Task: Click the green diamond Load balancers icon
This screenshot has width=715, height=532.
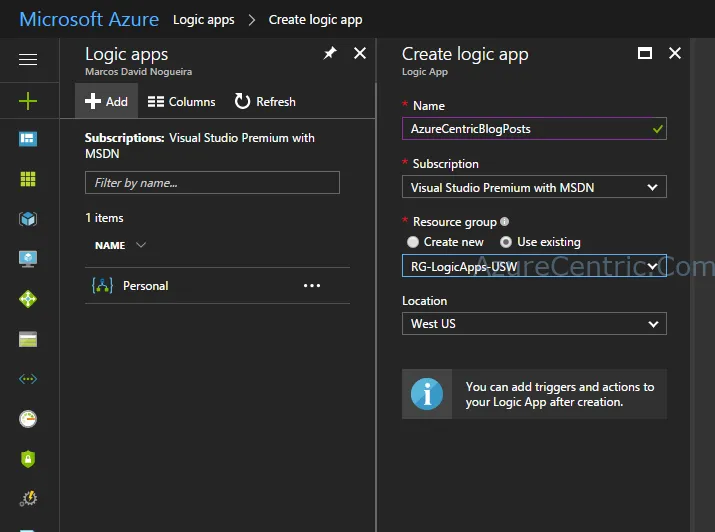Action: (28, 299)
